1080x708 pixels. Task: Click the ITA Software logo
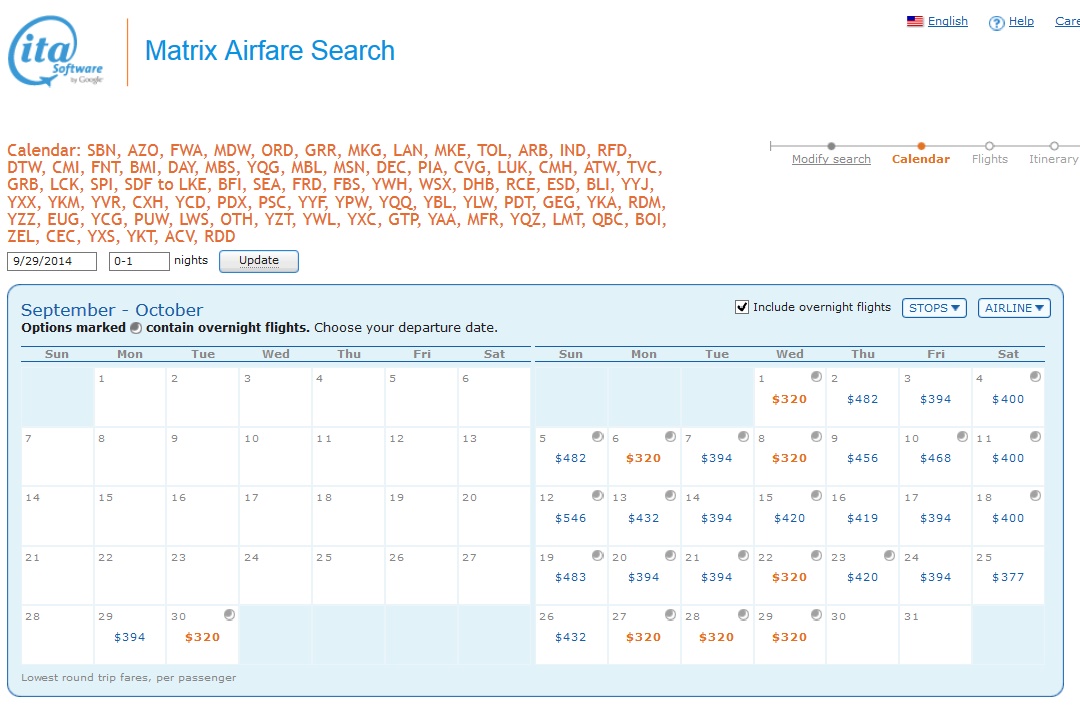coord(56,52)
